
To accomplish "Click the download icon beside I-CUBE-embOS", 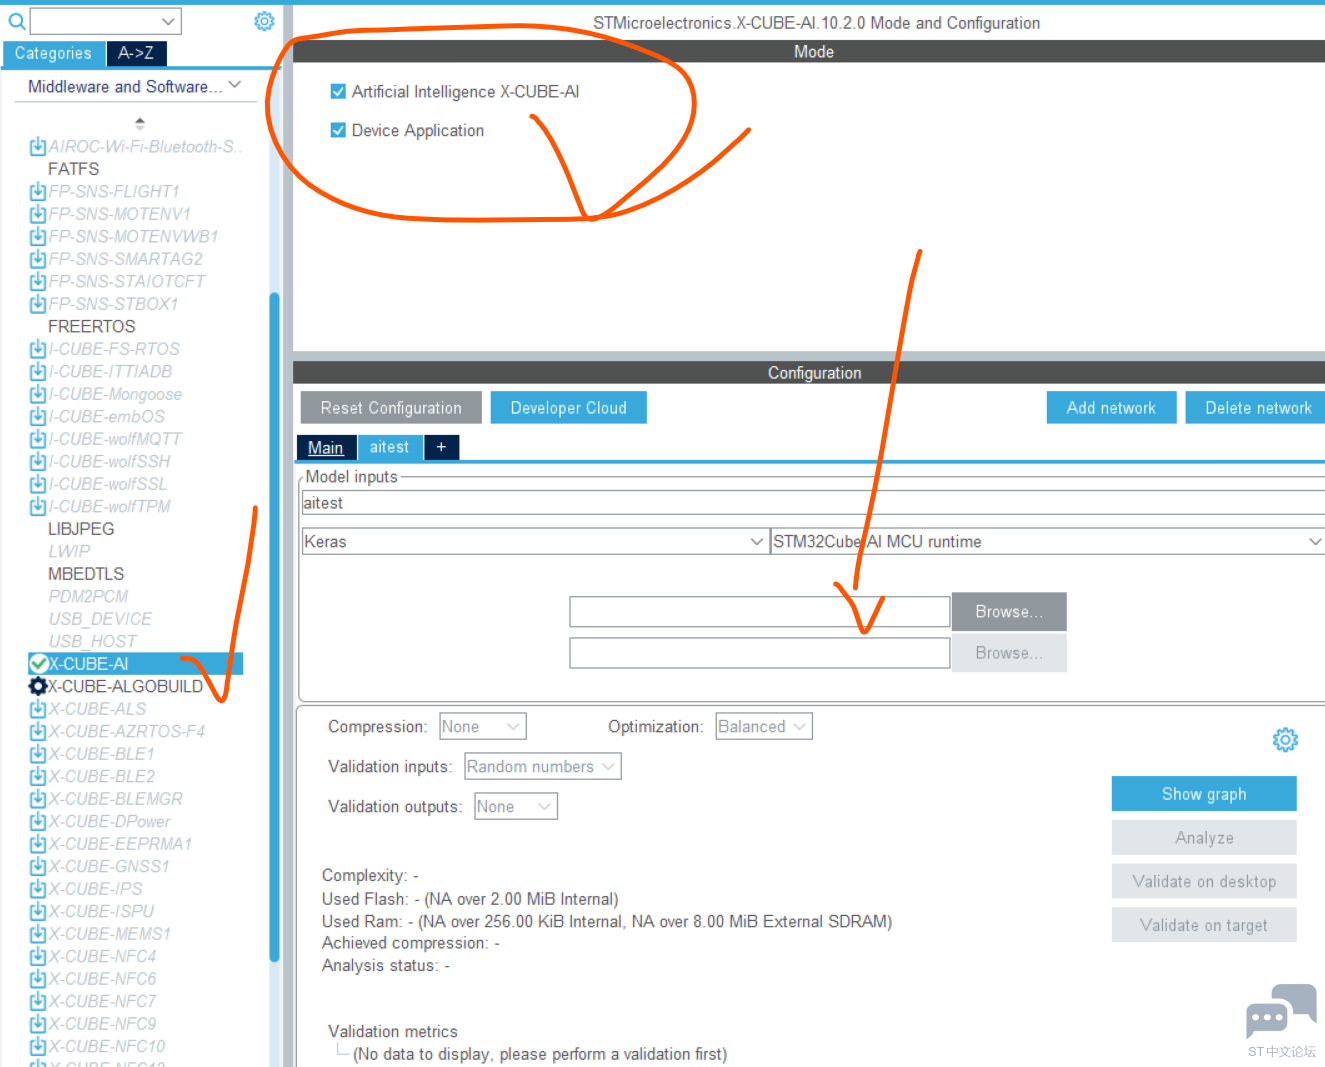I will pos(38,417).
